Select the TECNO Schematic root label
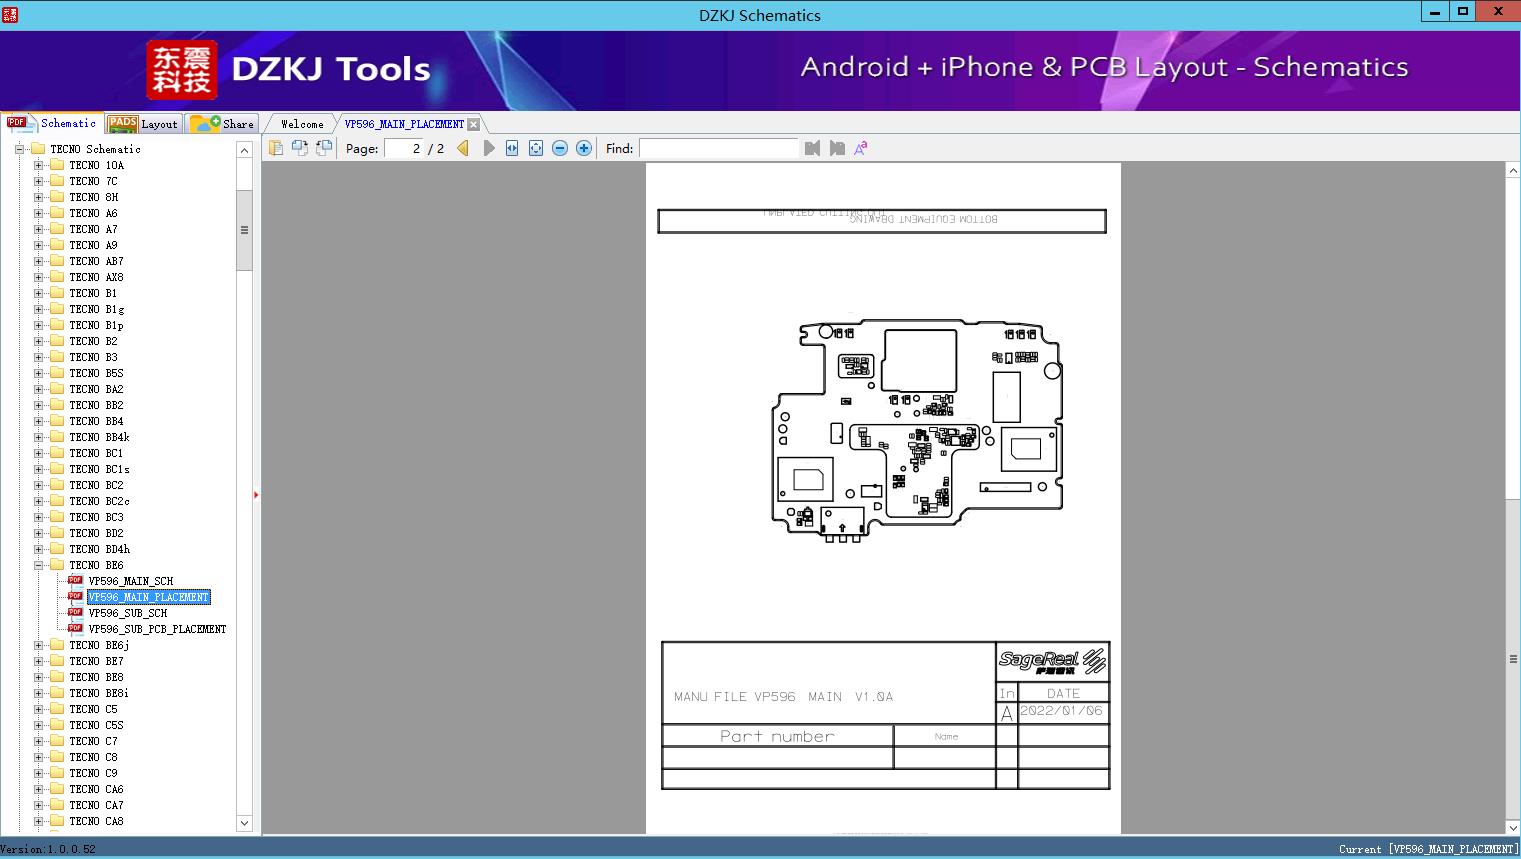The height and width of the screenshot is (859, 1521). [95, 149]
